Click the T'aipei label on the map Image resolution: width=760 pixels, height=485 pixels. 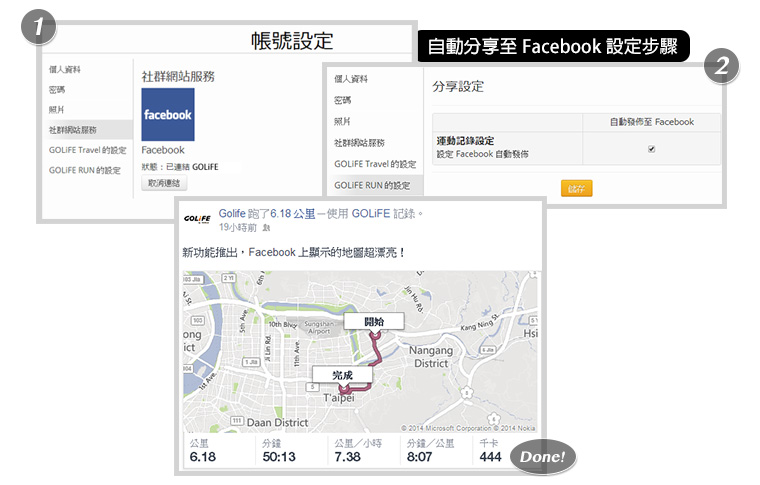pyautogui.click(x=339, y=398)
